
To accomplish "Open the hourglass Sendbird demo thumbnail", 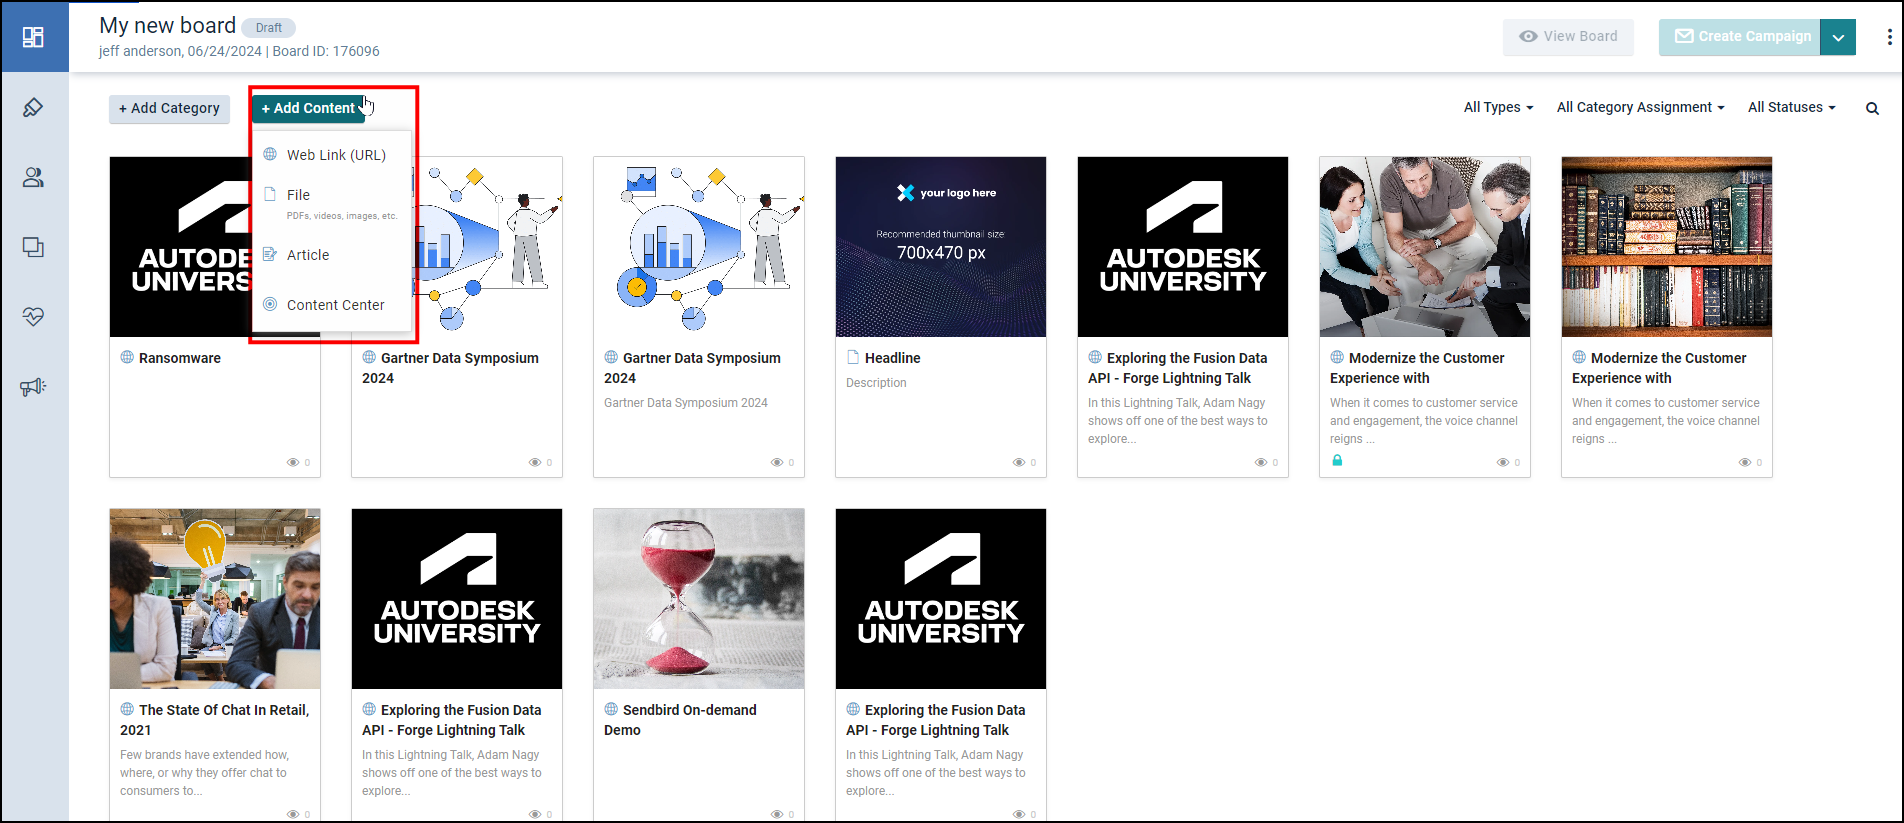I will click(699, 598).
